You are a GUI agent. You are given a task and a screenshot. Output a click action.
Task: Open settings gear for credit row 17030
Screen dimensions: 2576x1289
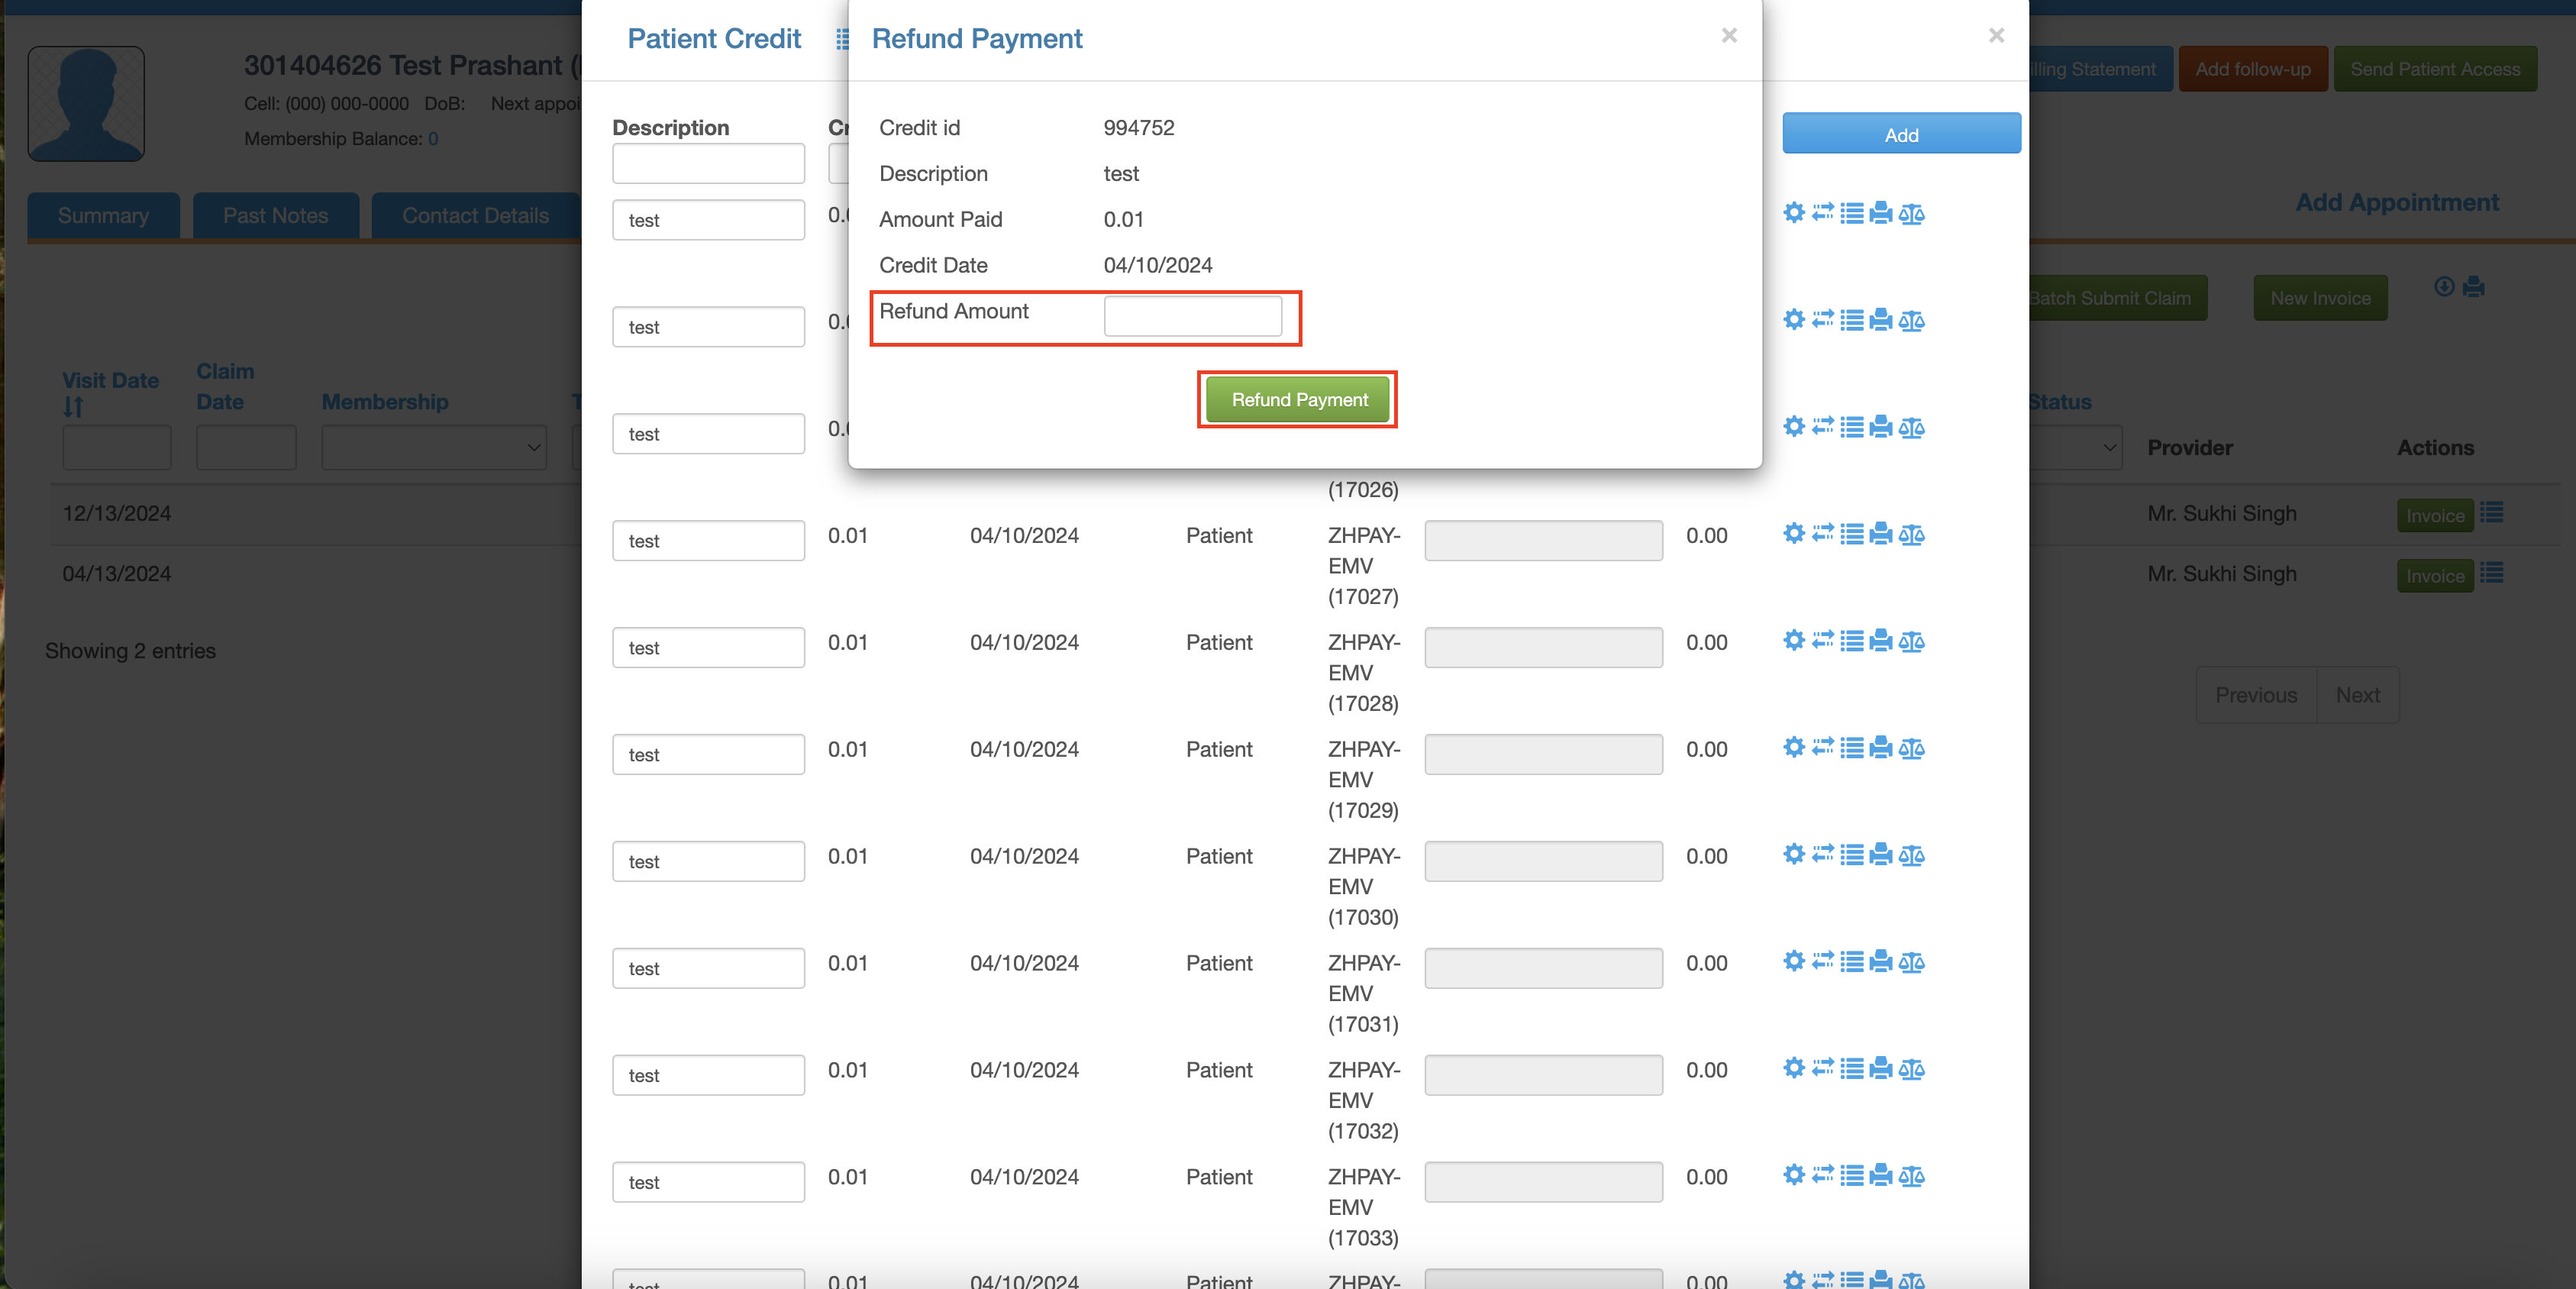pyautogui.click(x=1794, y=854)
